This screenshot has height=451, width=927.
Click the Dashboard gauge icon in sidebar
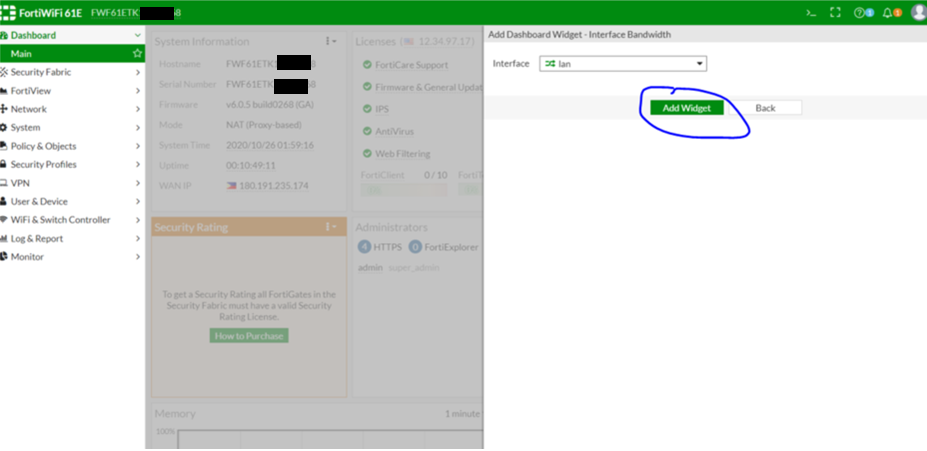coord(4,35)
